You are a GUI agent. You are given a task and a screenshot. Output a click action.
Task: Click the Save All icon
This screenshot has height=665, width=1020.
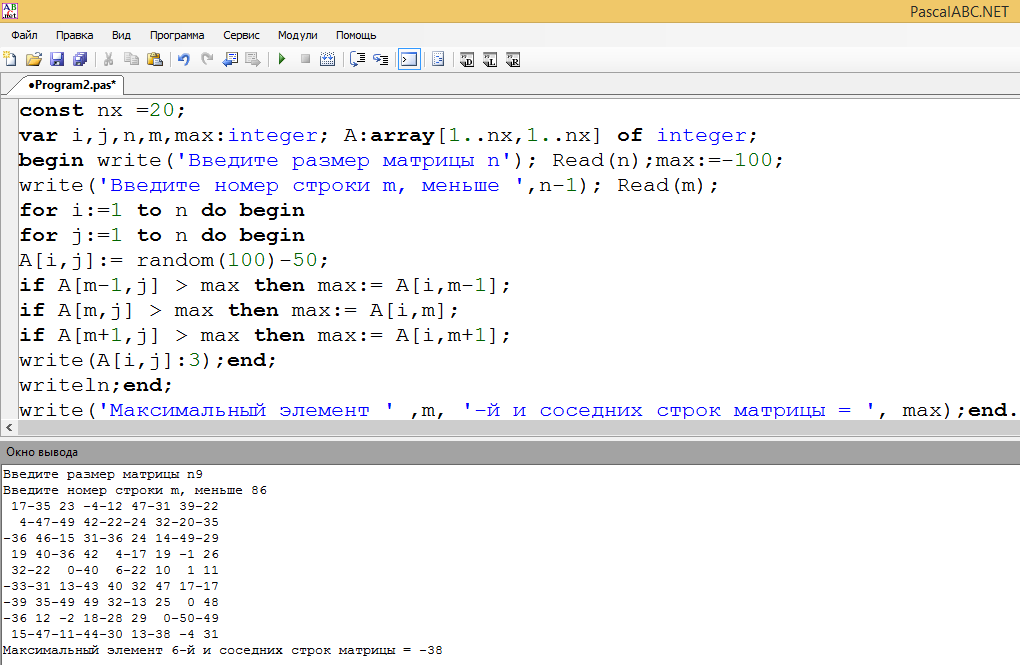pos(80,60)
